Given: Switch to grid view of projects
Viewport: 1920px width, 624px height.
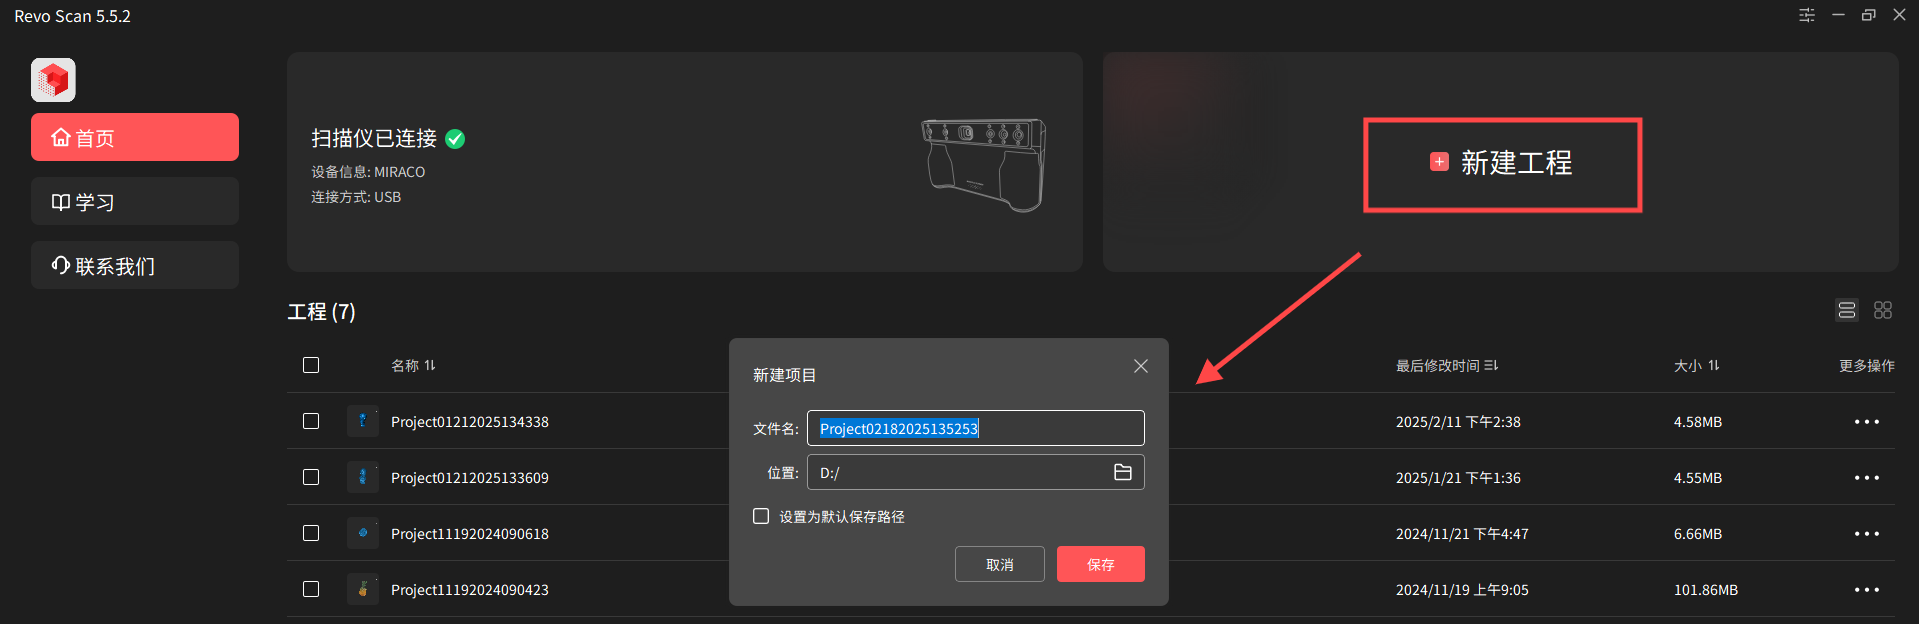Looking at the screenshot, I should coord(1883,310).
